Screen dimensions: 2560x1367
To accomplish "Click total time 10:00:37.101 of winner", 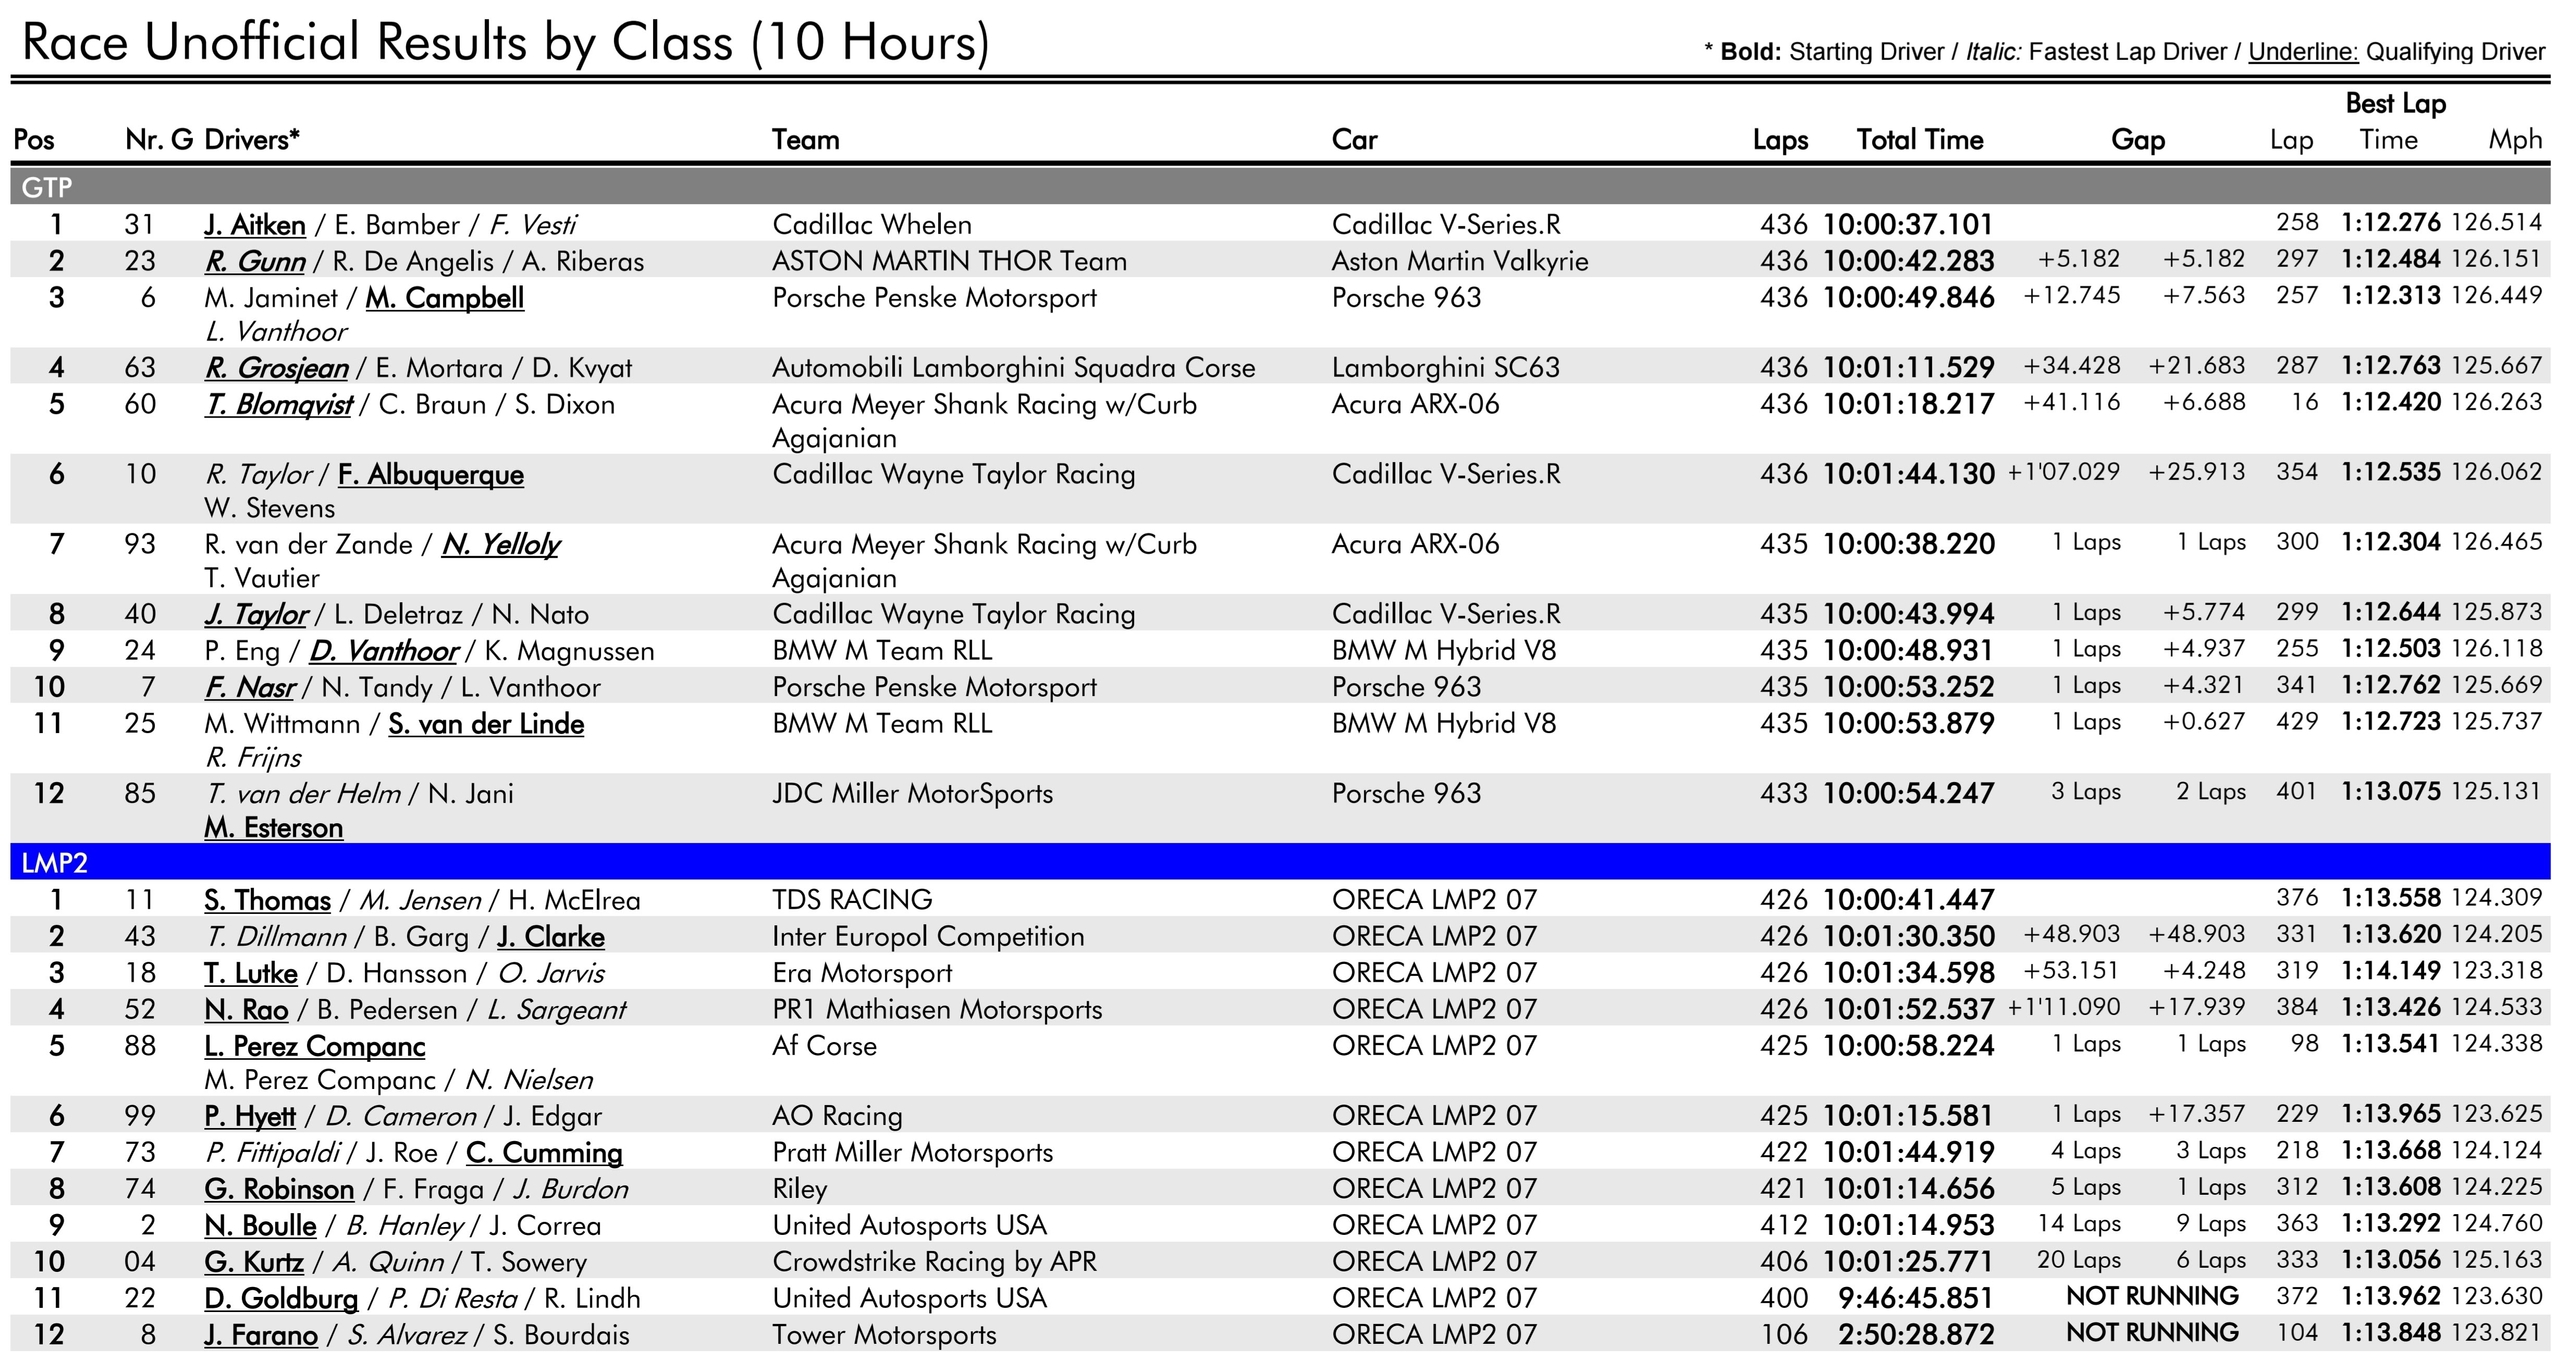I will (x=1907, y=225).
